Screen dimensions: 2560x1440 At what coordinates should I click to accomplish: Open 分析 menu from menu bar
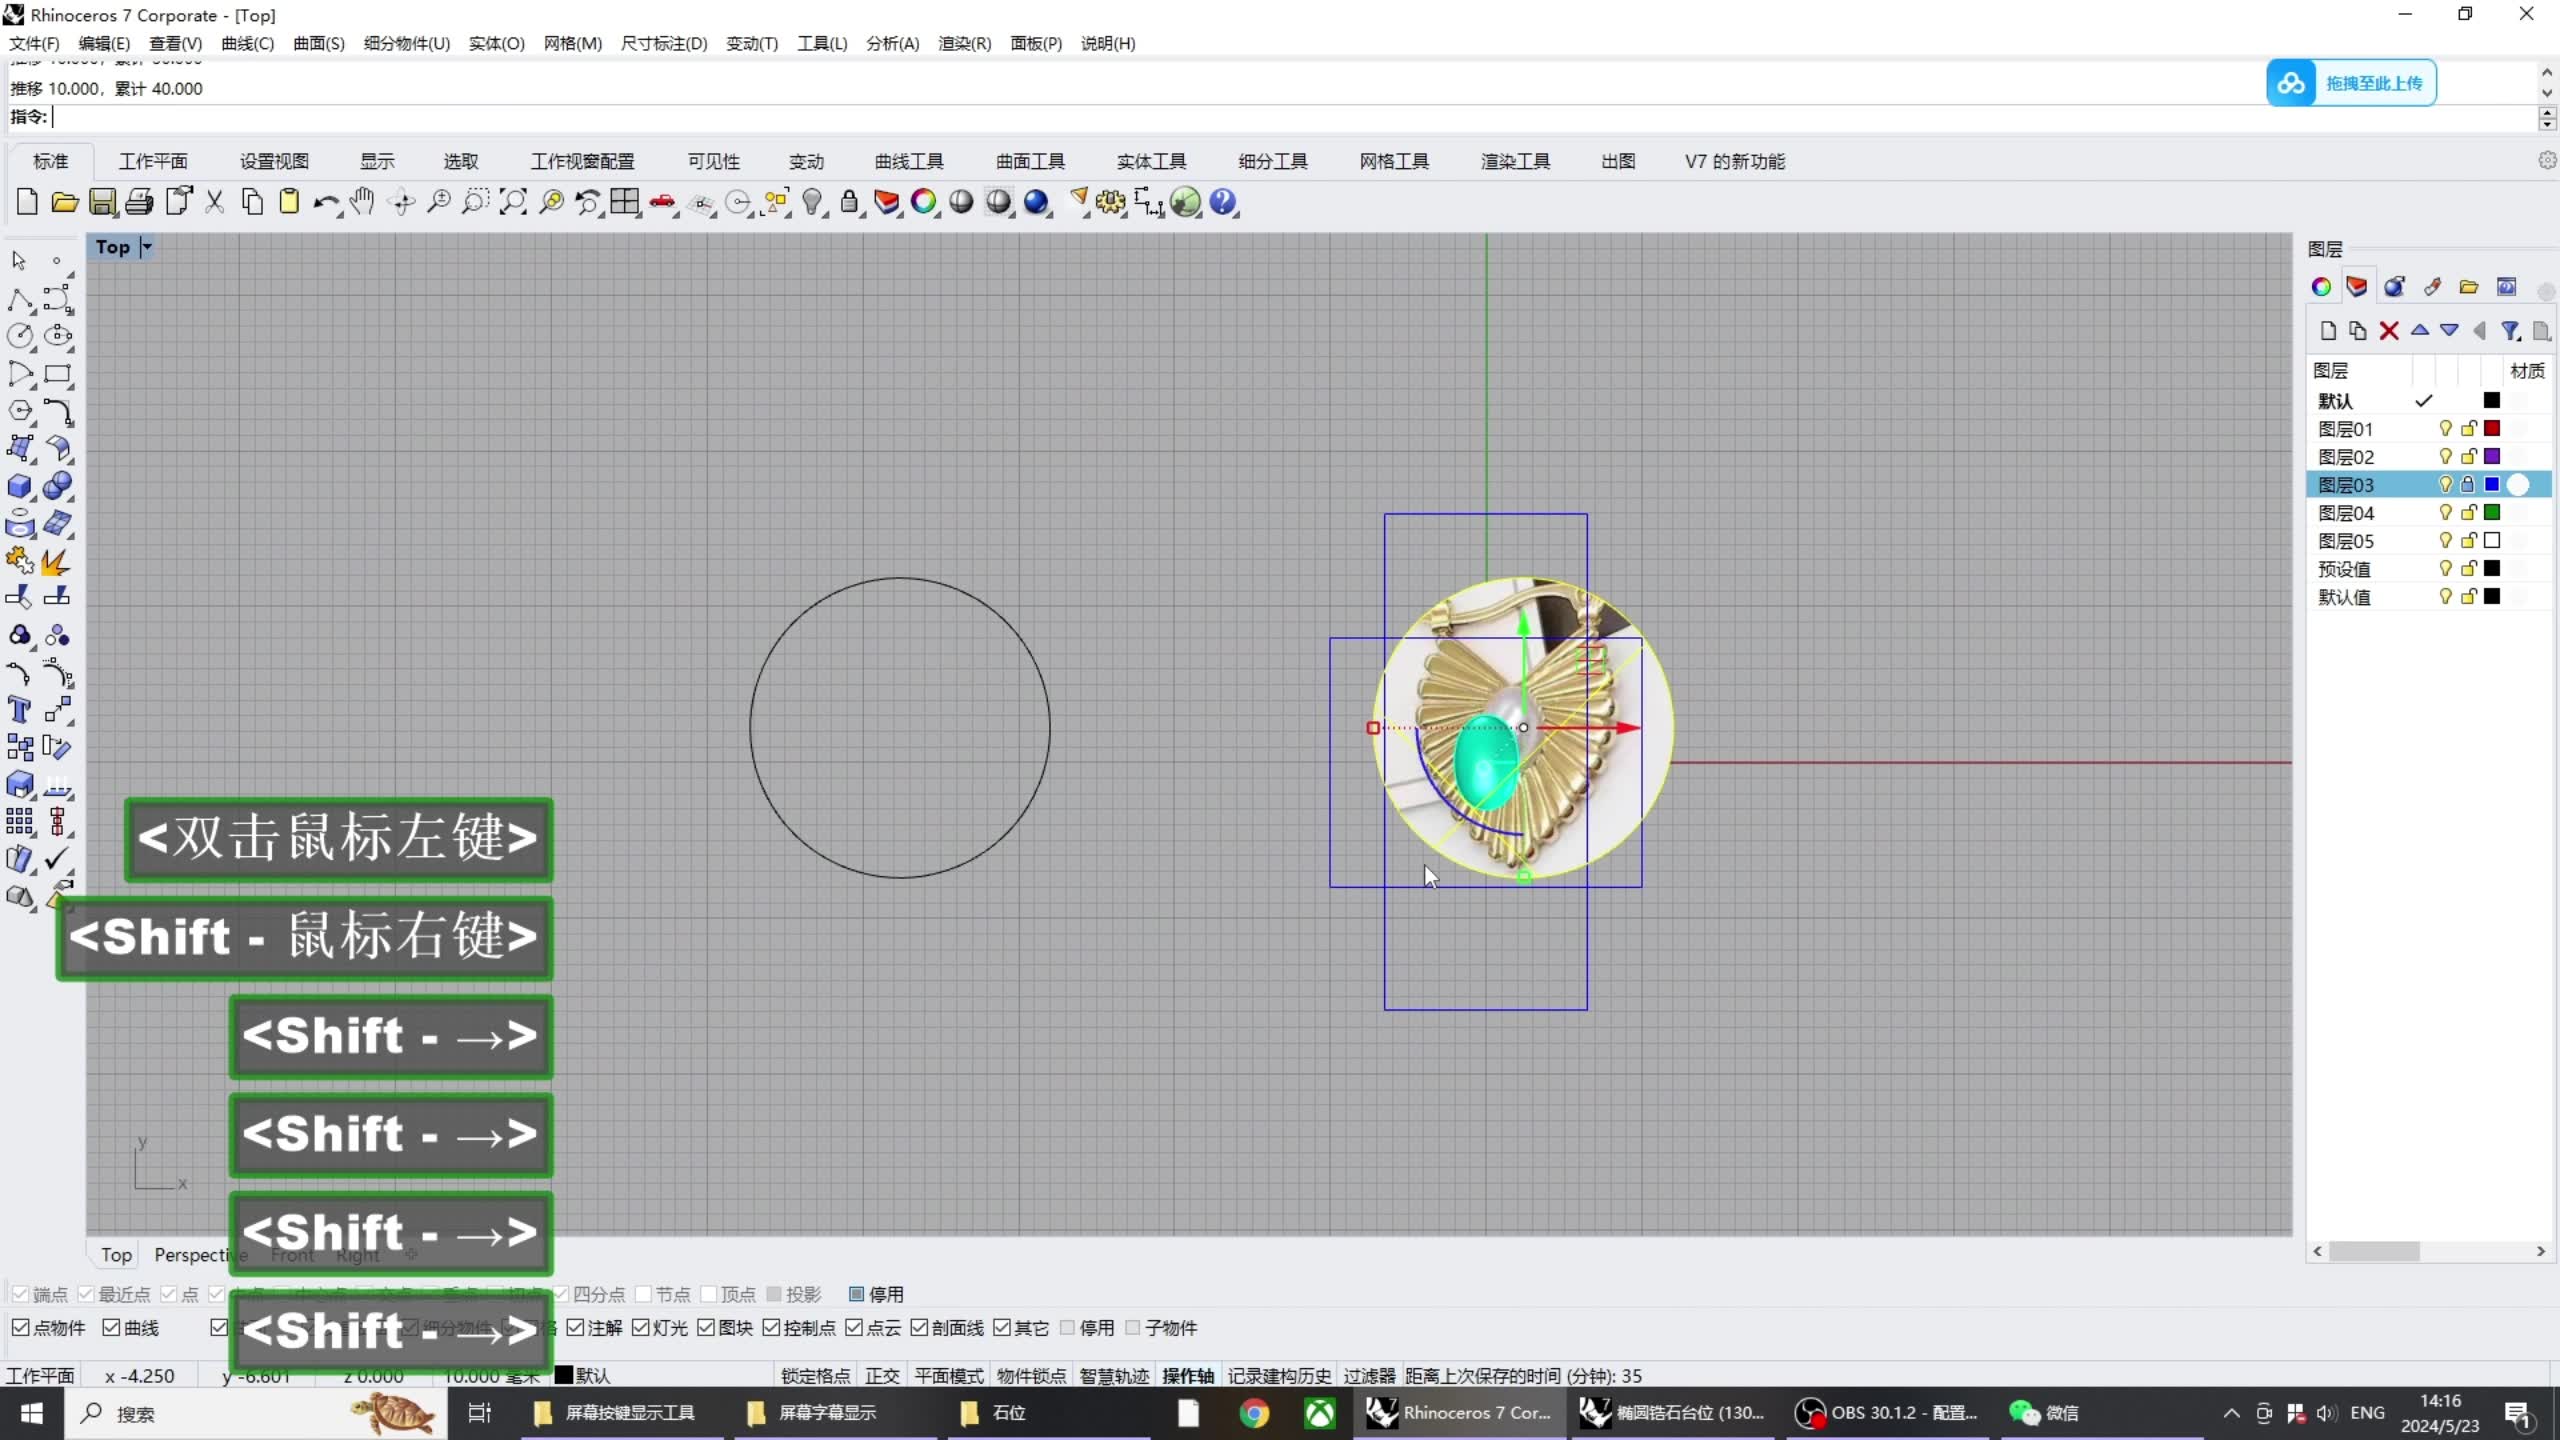coord(891,44)
